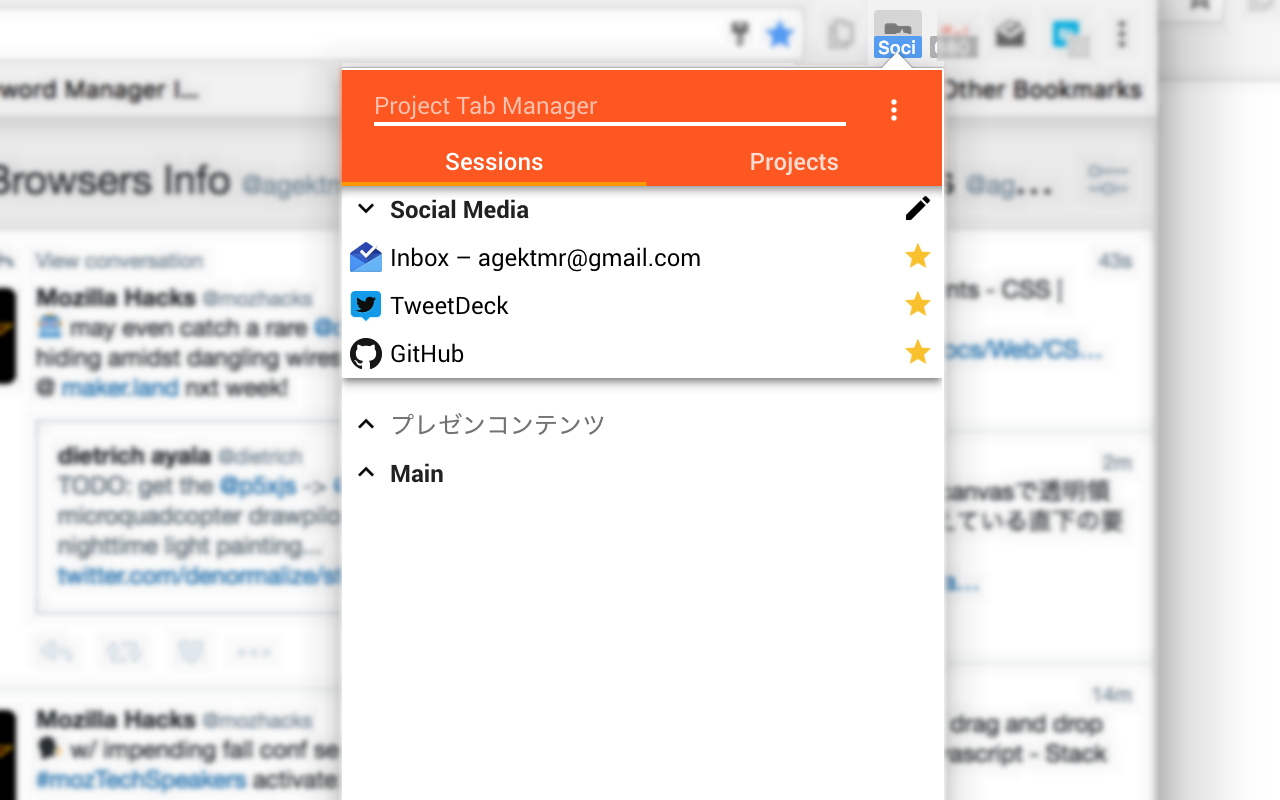Click retweet icon under dietrich ayala tweet
This screenshot has width=1280, height=800.
pos(124,652)
